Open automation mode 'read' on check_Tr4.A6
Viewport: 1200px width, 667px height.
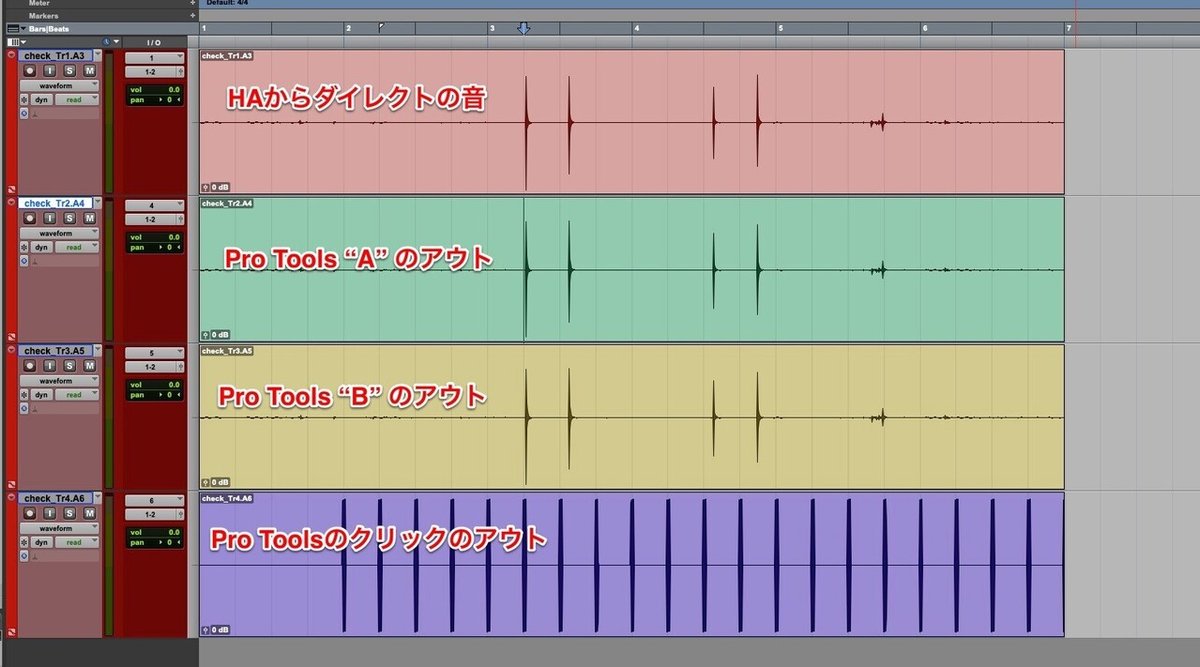(x=77, y=541)
